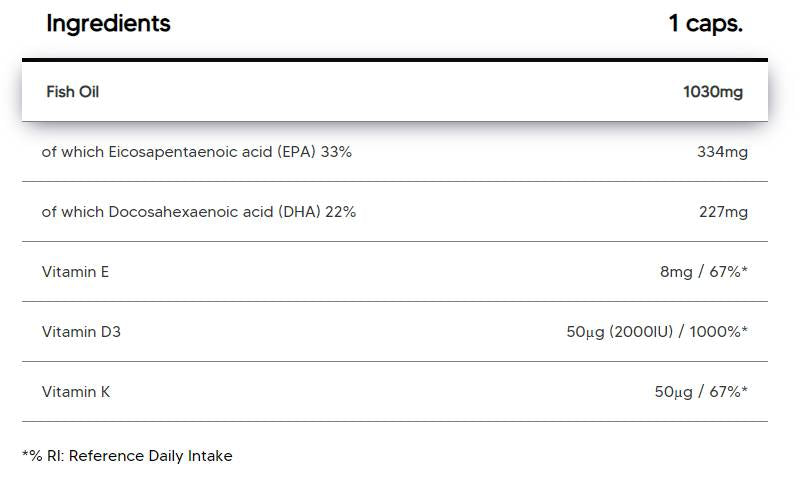Click the Vitamin K ingredient label
Viewport: 800px width, 487px height.
pos(76,392)
